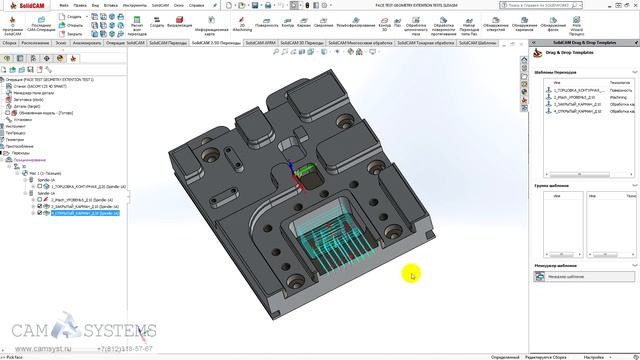Click the Открыть button
This screenshot has width=640, height=360.
(x=71, y=25)
